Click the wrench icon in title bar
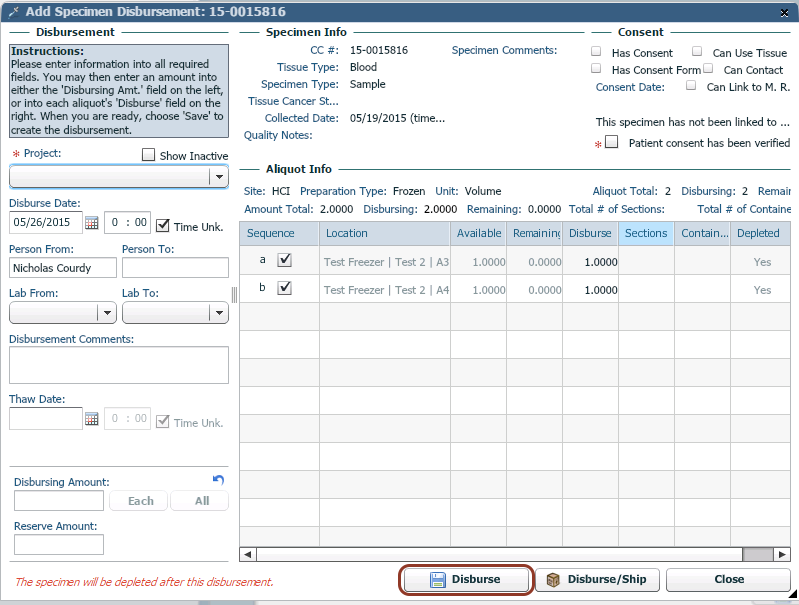 pyautogui.click(x=14, y=12)
